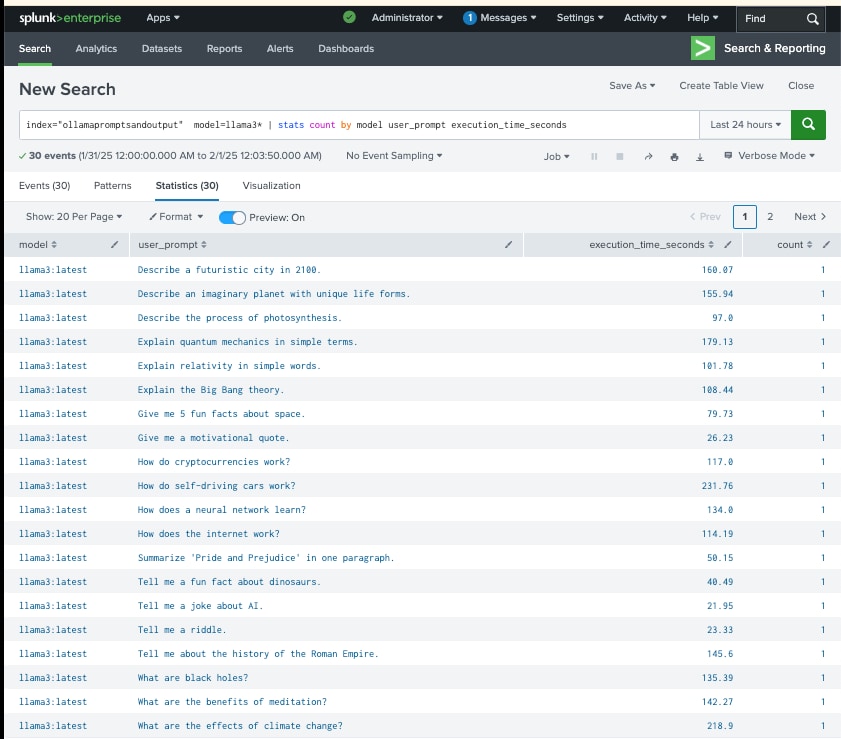Sort by the count column
841x739 pixels.
809,245
